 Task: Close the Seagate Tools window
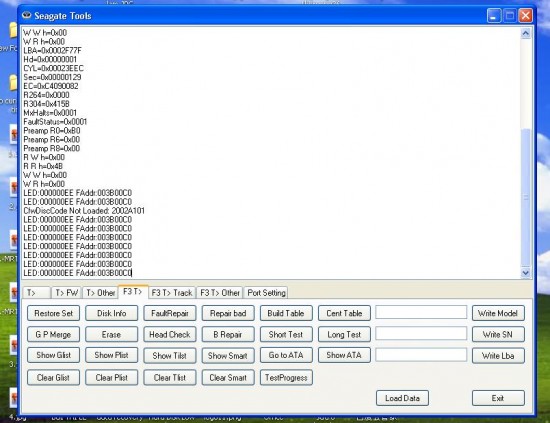(525, 15)
